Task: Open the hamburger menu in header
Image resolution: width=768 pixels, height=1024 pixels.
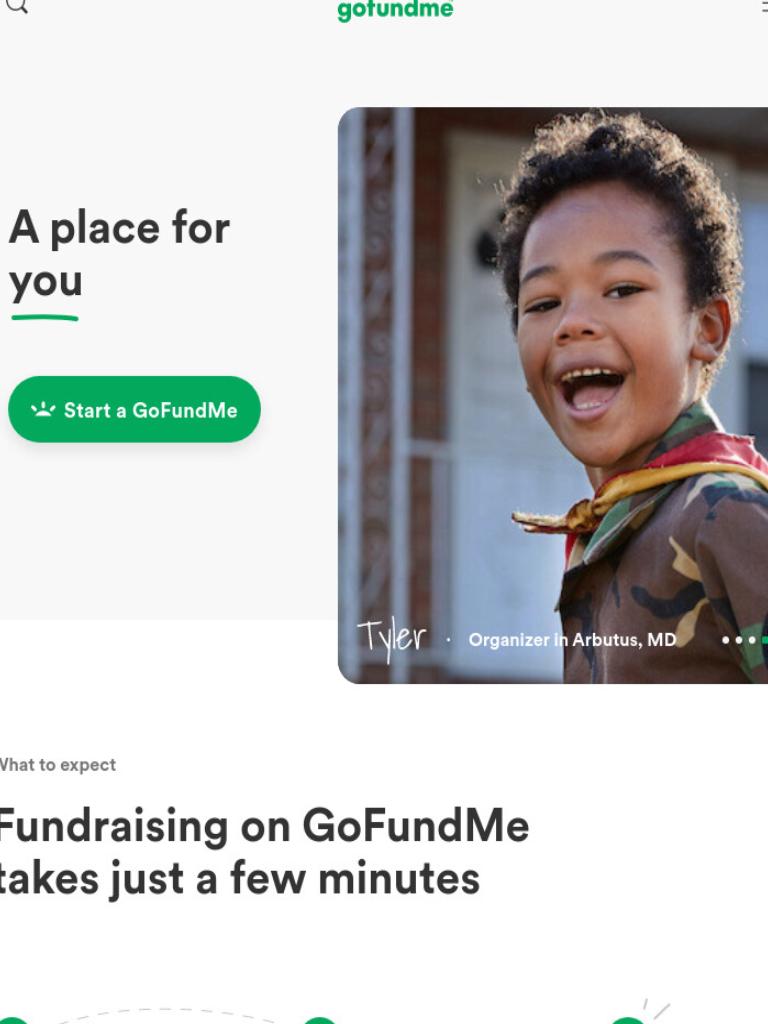Action: tap(765, 5)
